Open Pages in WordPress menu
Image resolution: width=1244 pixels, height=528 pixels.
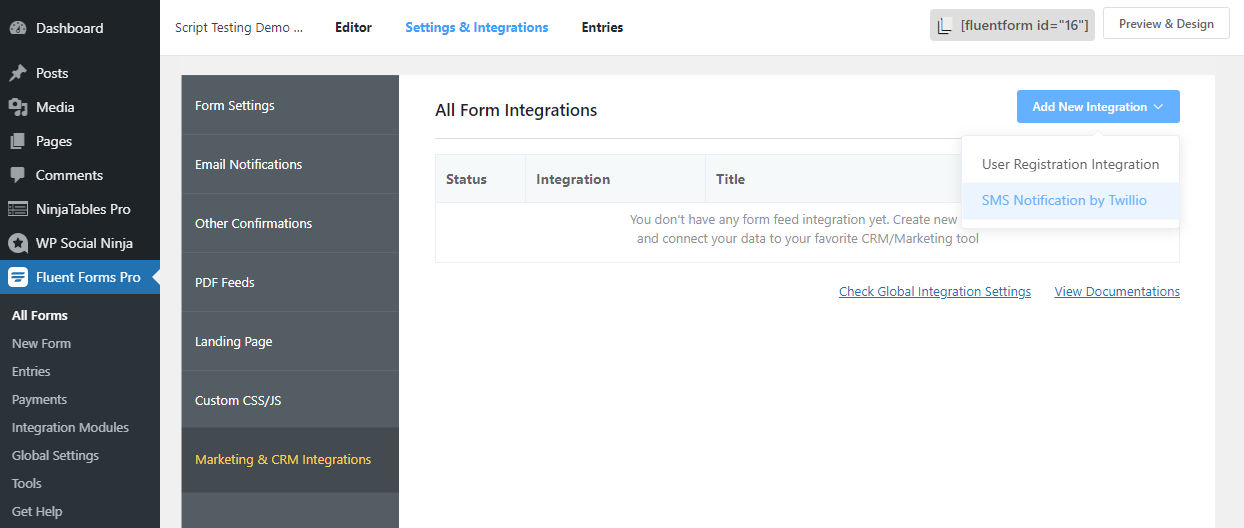click(80, 141)
